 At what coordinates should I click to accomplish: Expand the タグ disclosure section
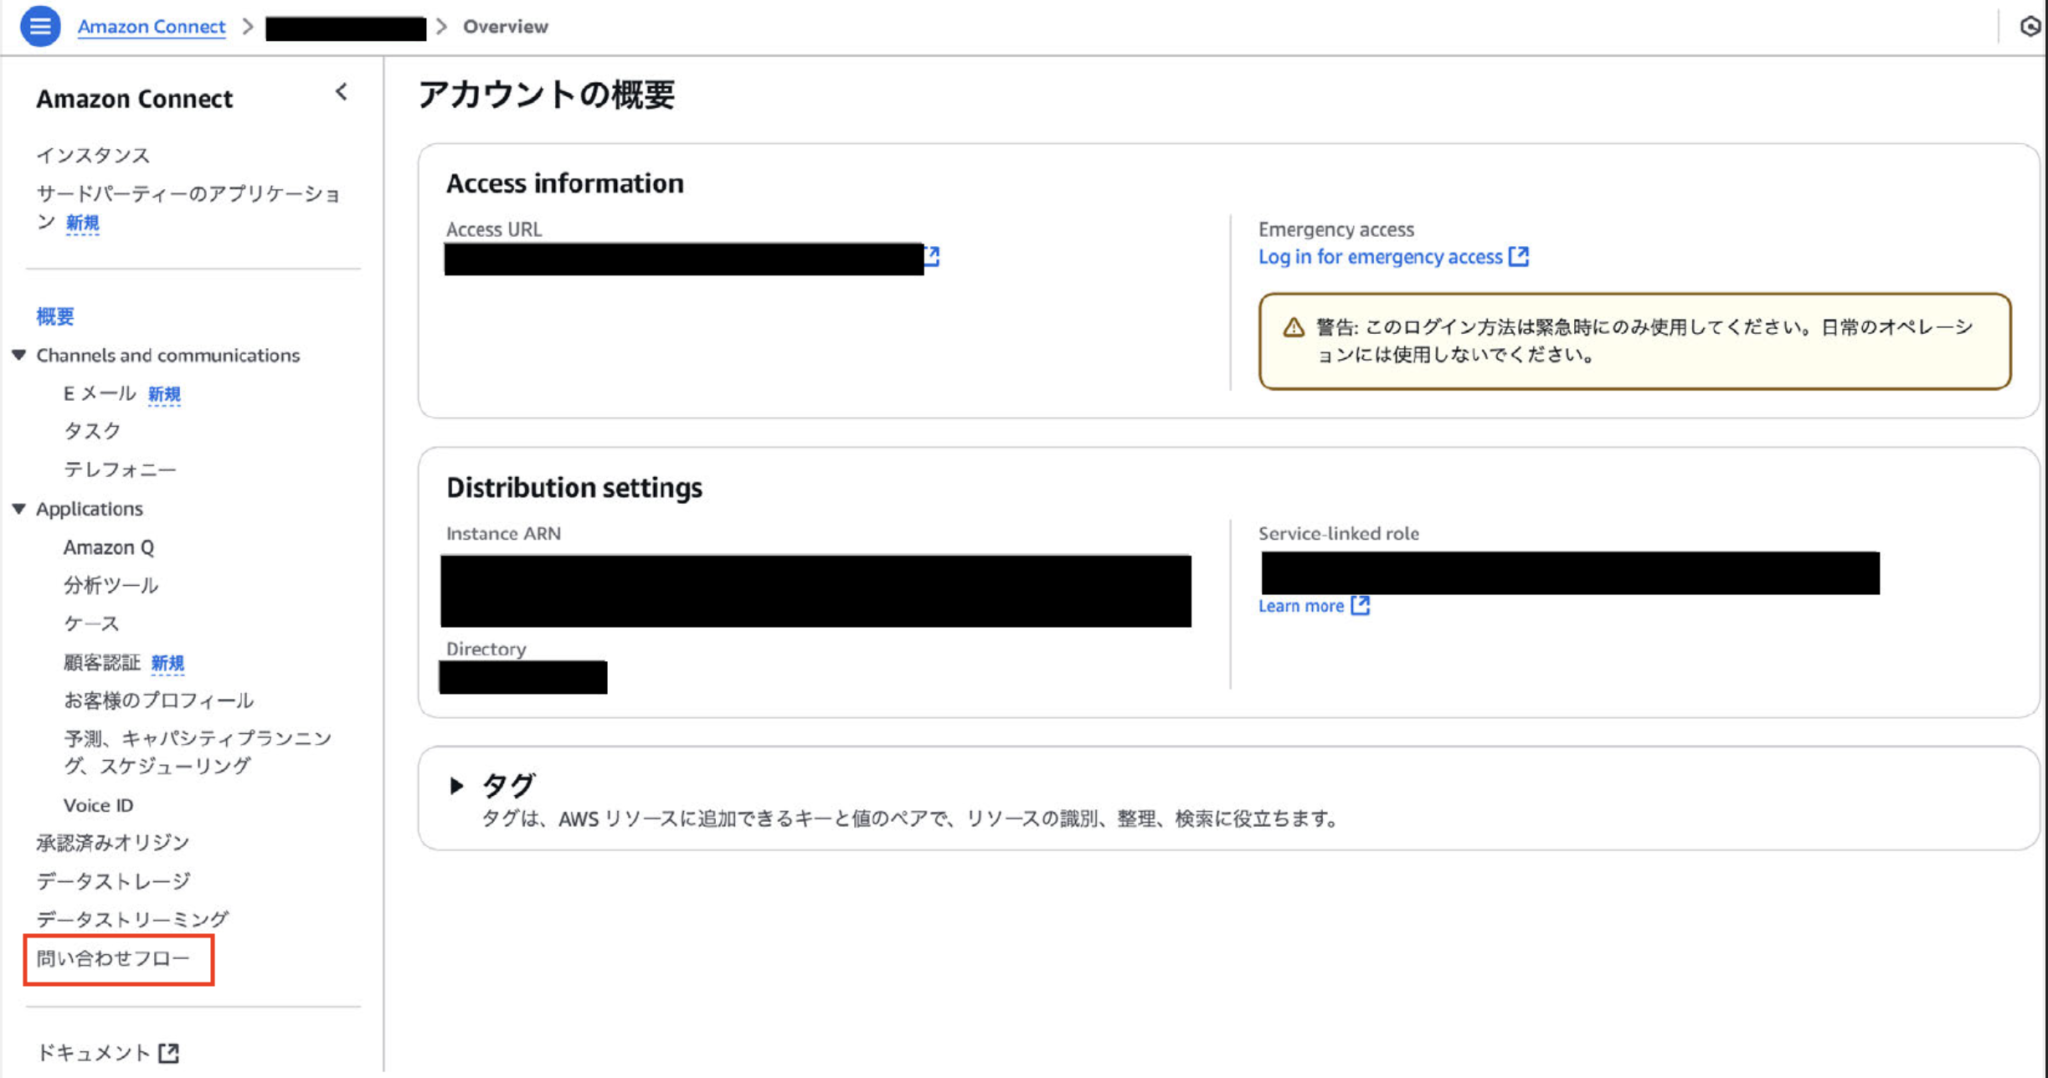458,786
